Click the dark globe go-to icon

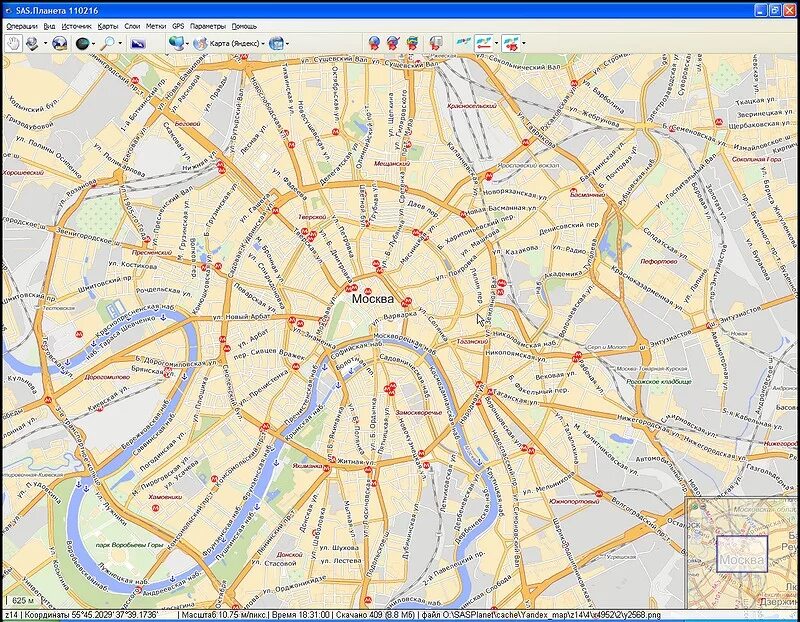click(x=82, y=43)
